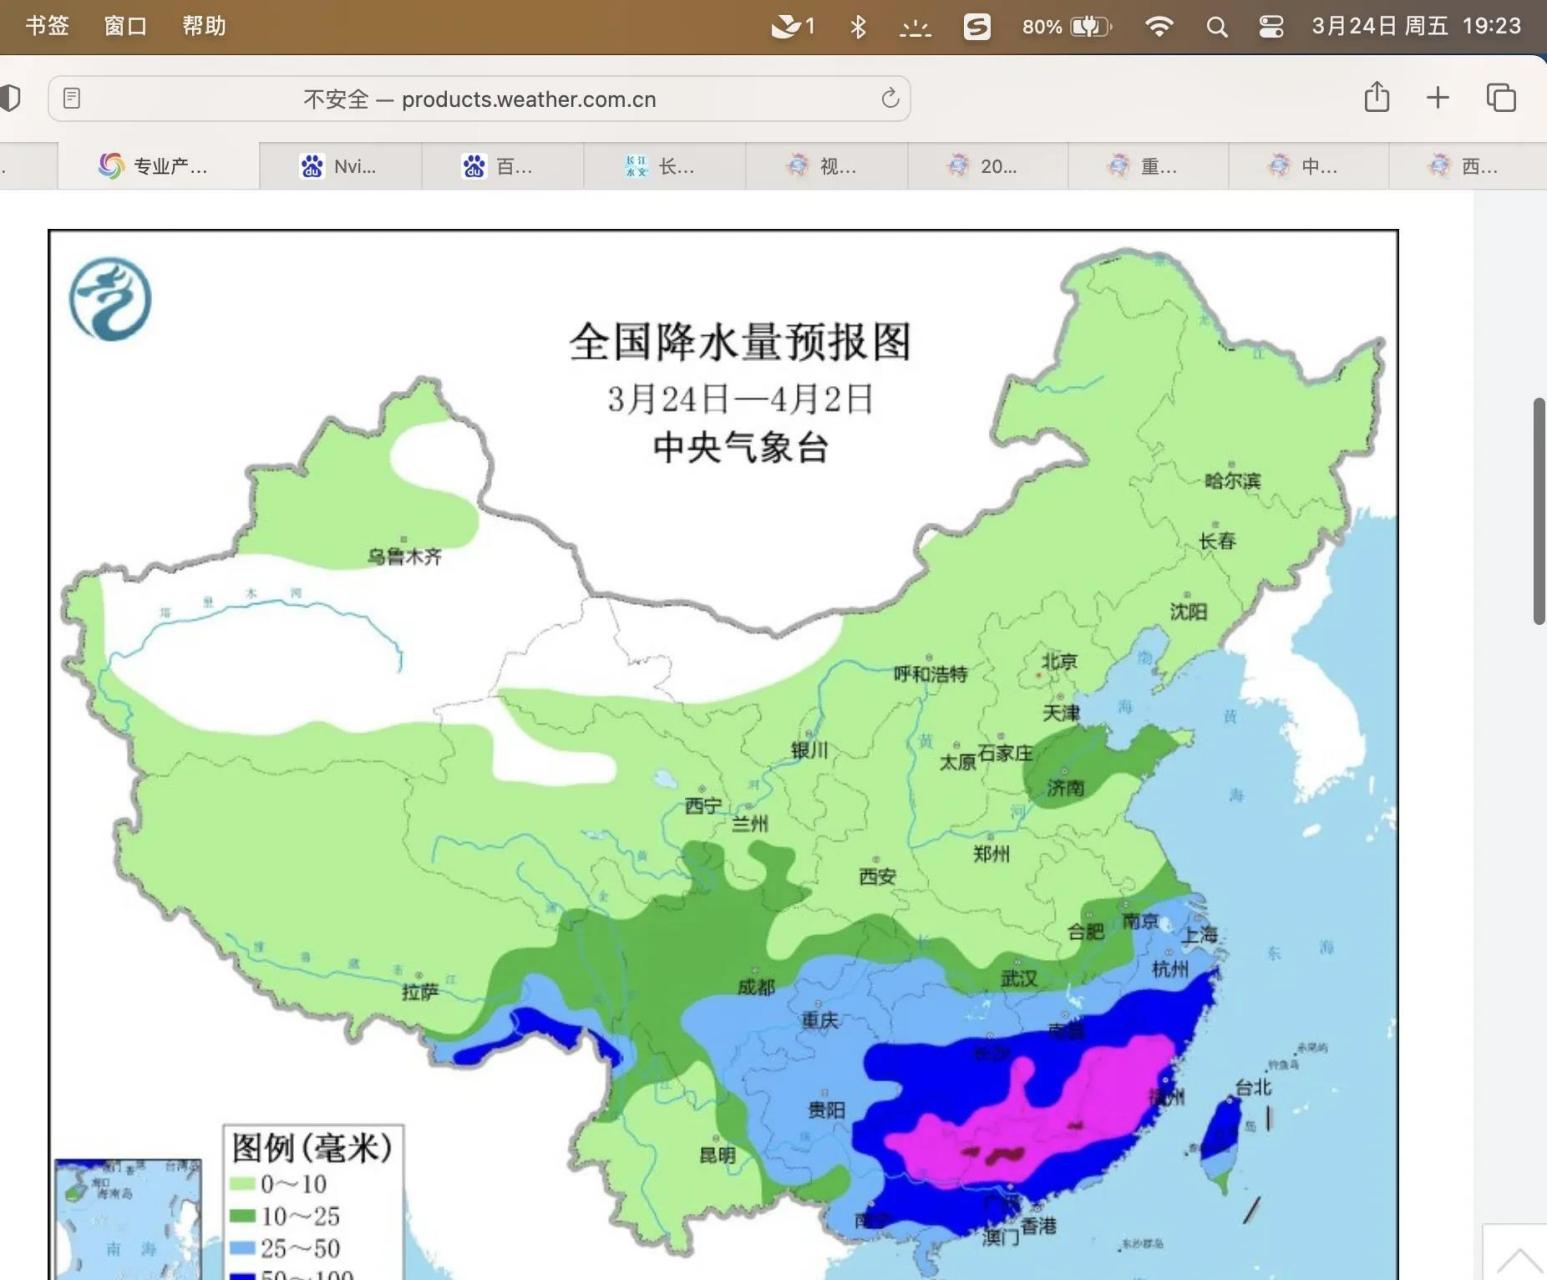Click the 兰州 city label
This screenshot has height=1280, width=1547.
(x=750, y=824)
